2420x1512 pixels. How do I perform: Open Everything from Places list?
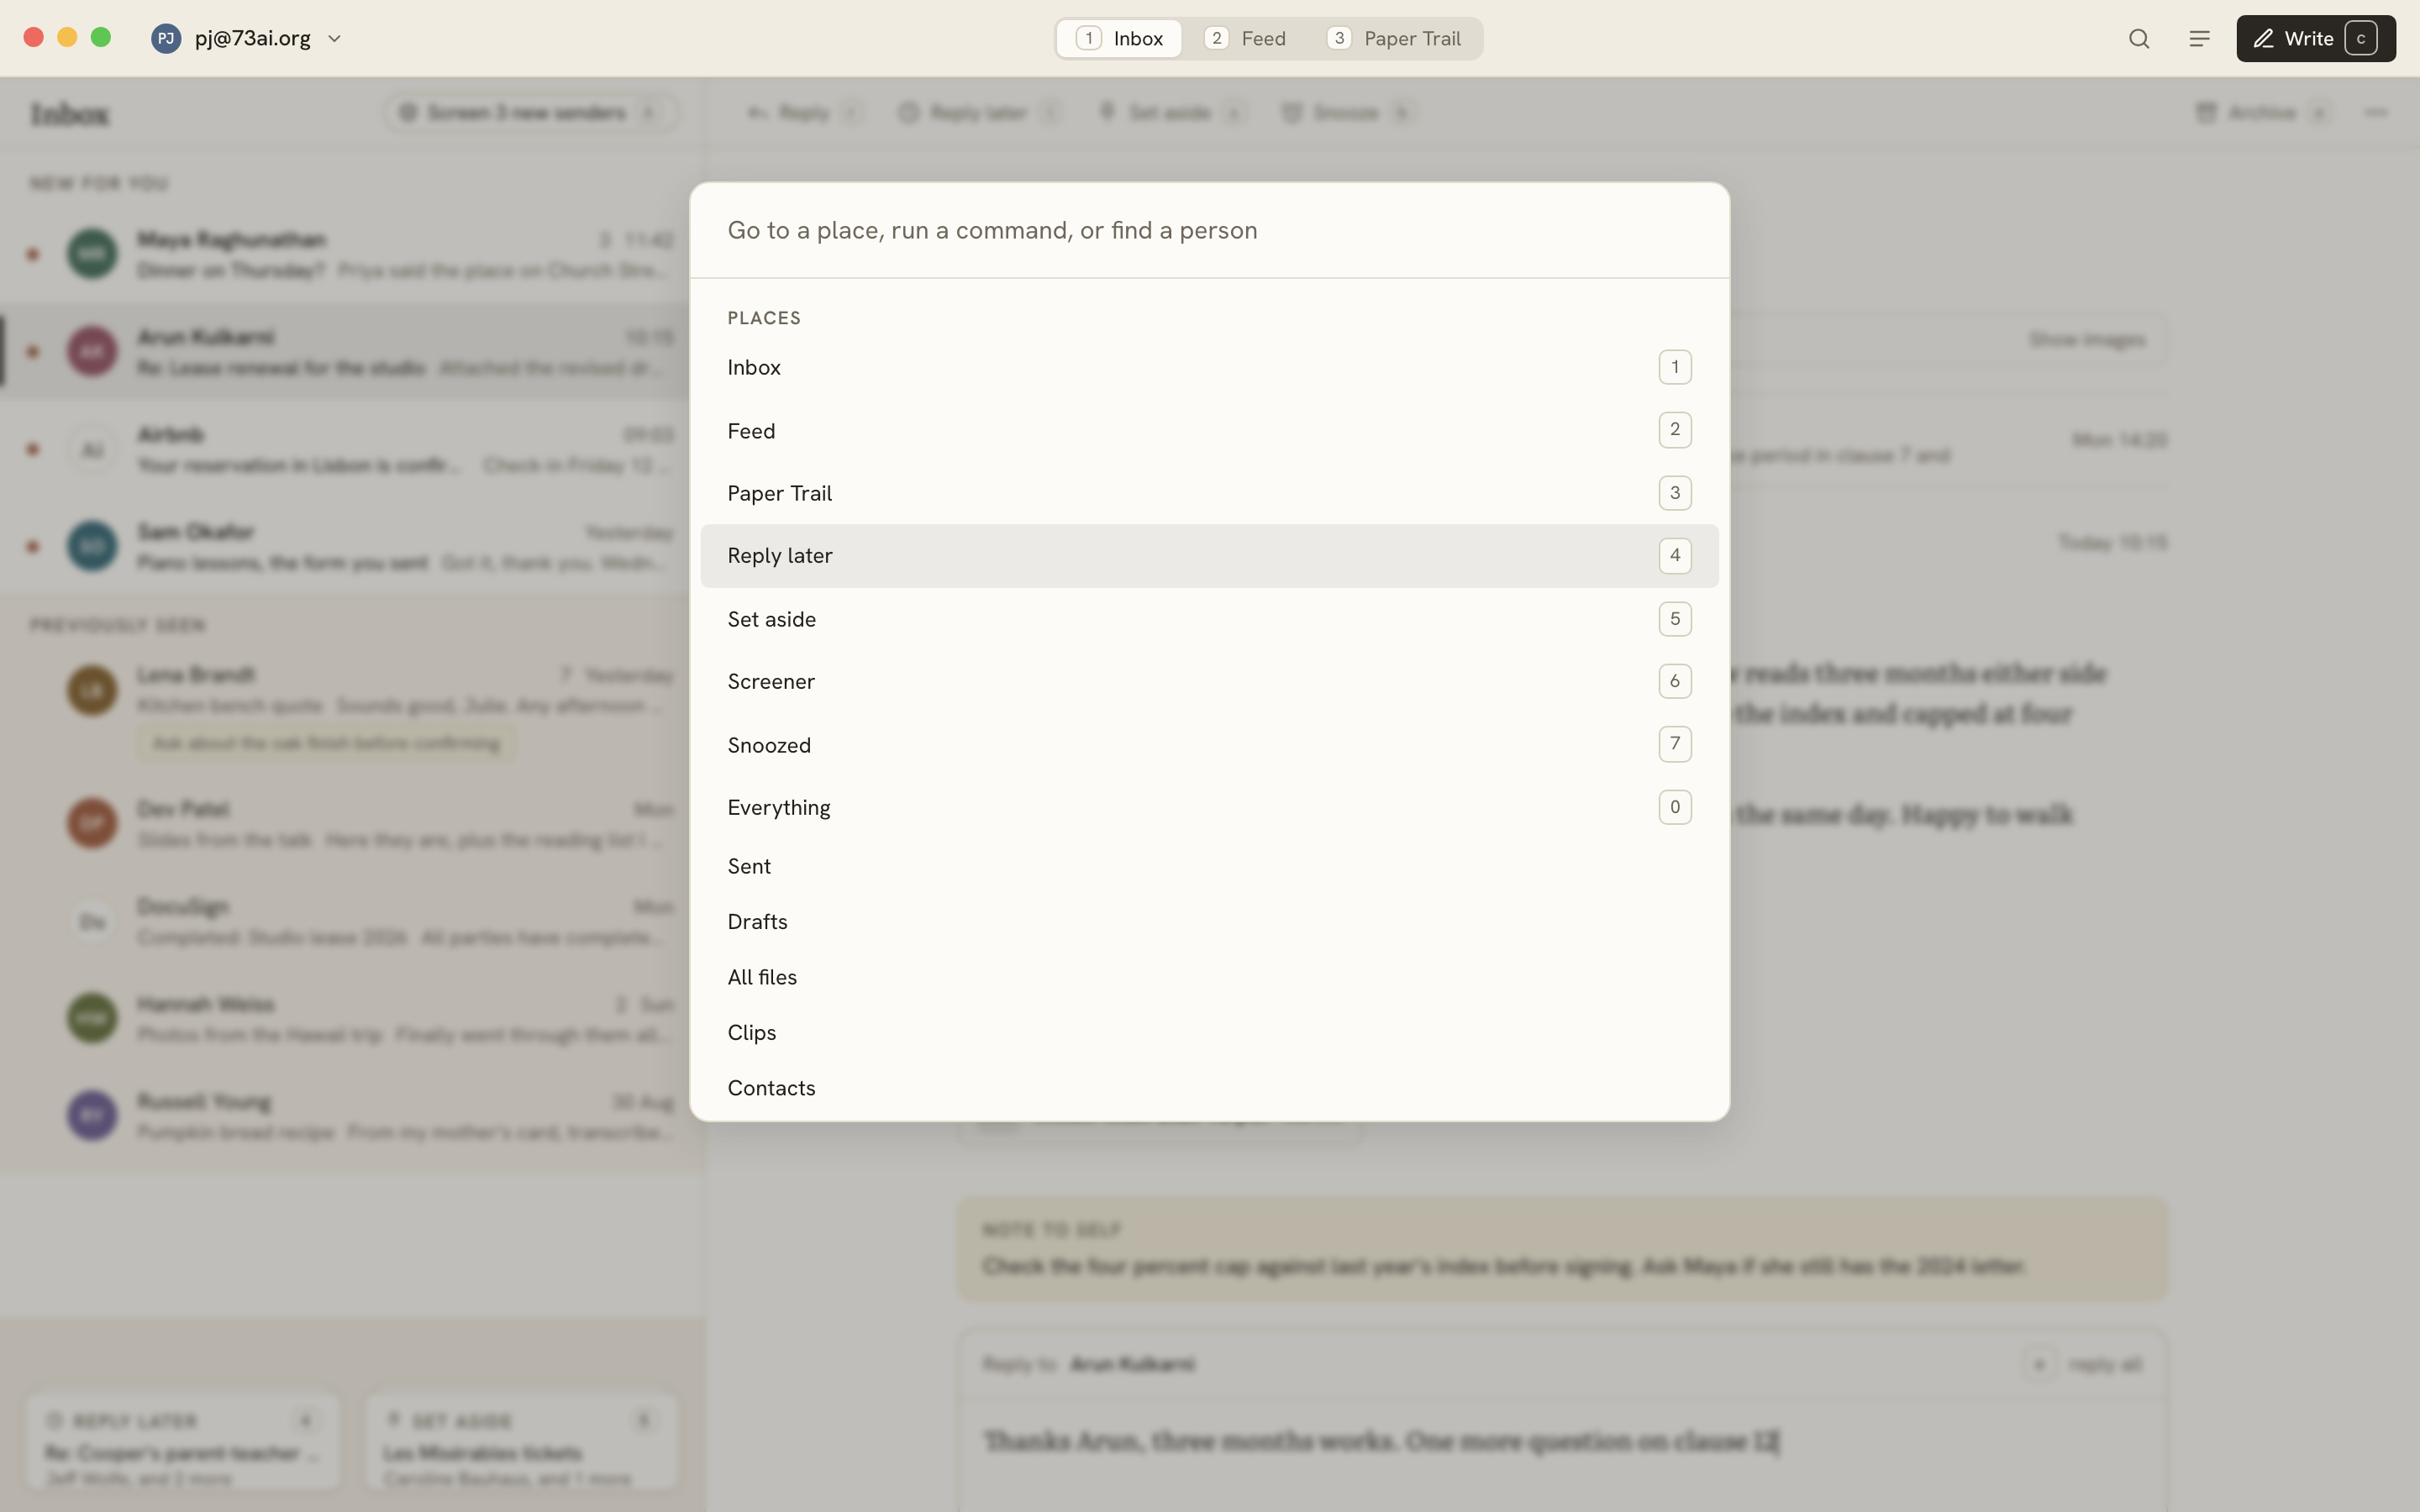tap(1209, 807)
